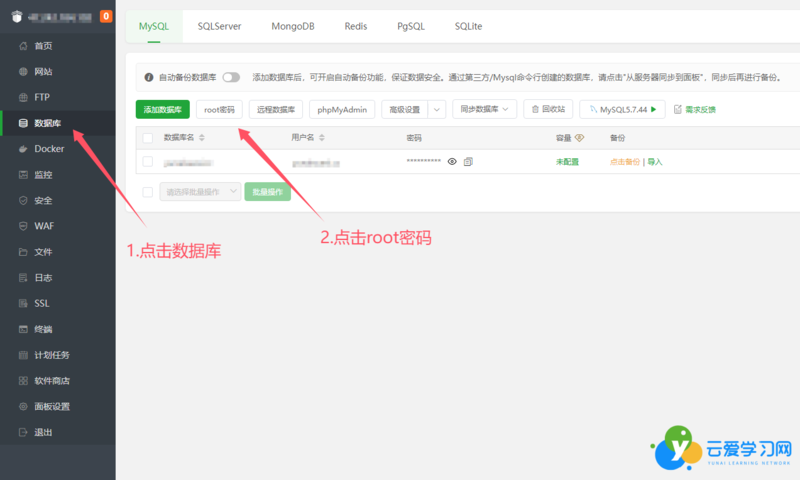
Task: Click the 退出 logout icon in sidebar
Action: 23,432
